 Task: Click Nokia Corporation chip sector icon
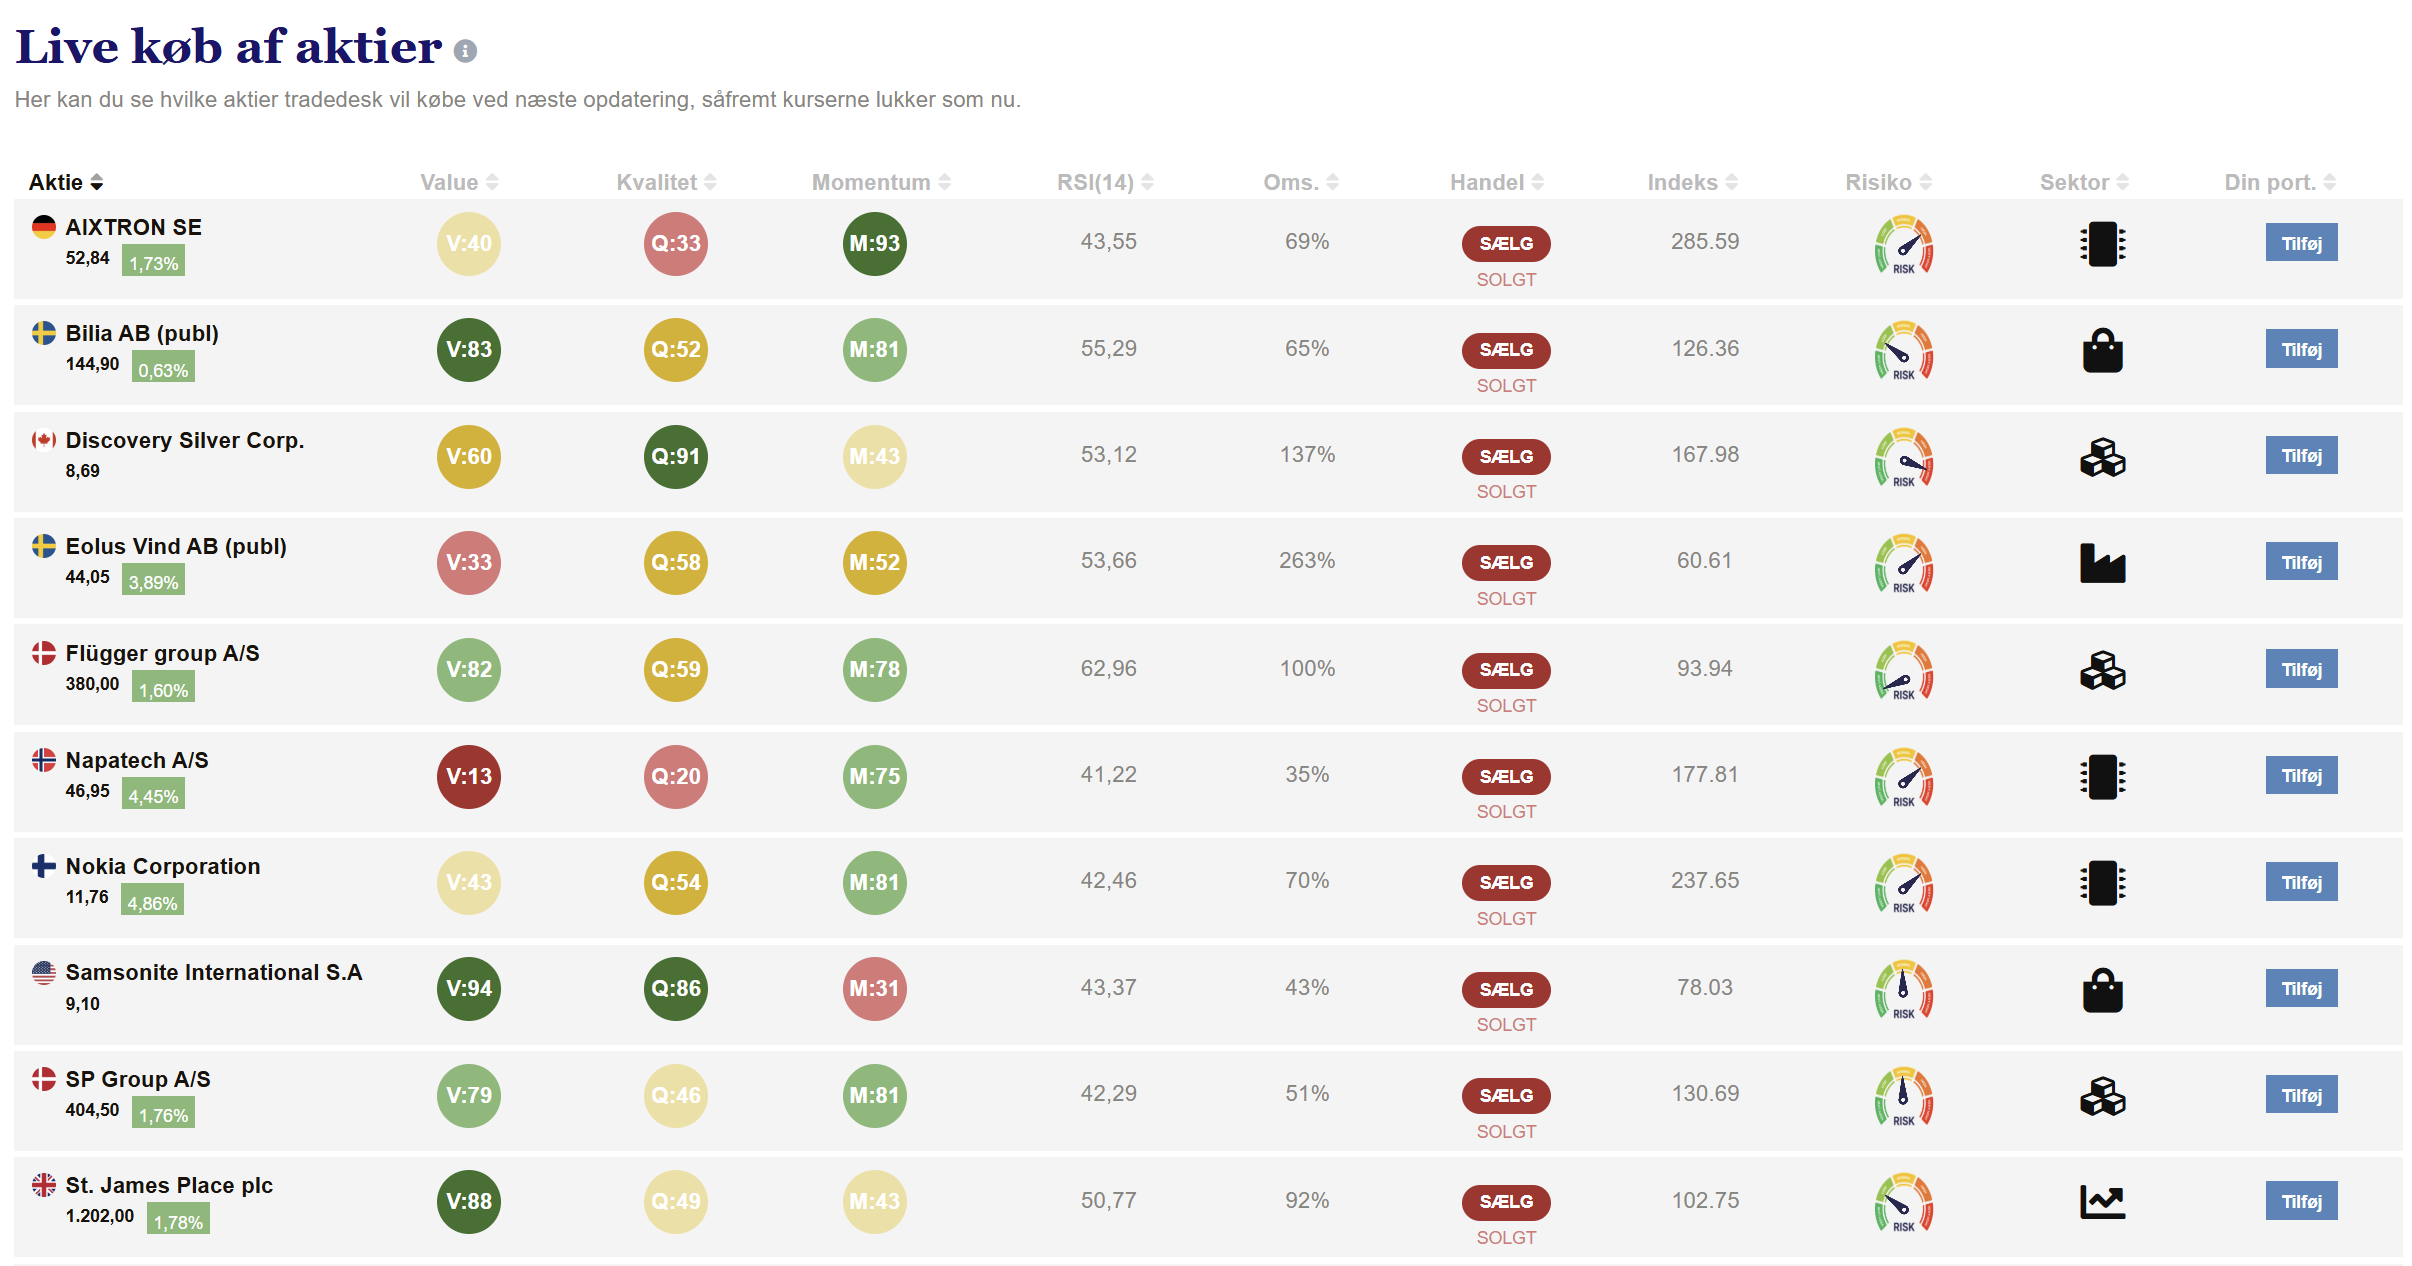[x=2102, y=883]
